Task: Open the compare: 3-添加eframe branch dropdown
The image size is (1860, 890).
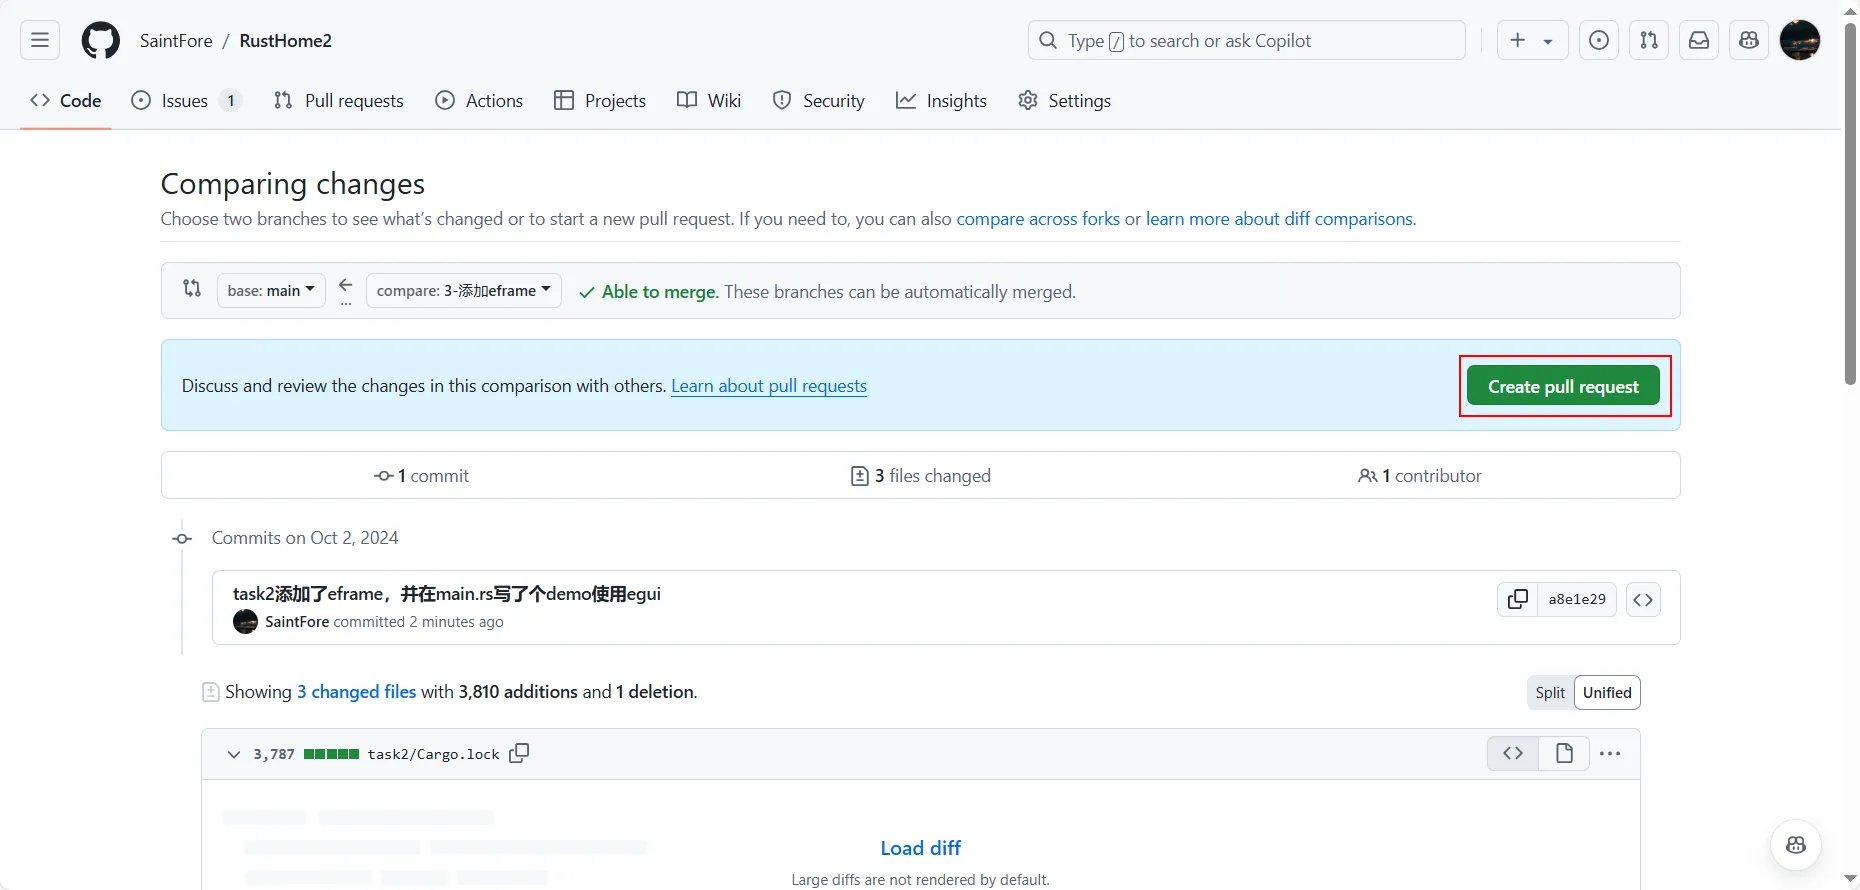Action: [x=464, y=290]
